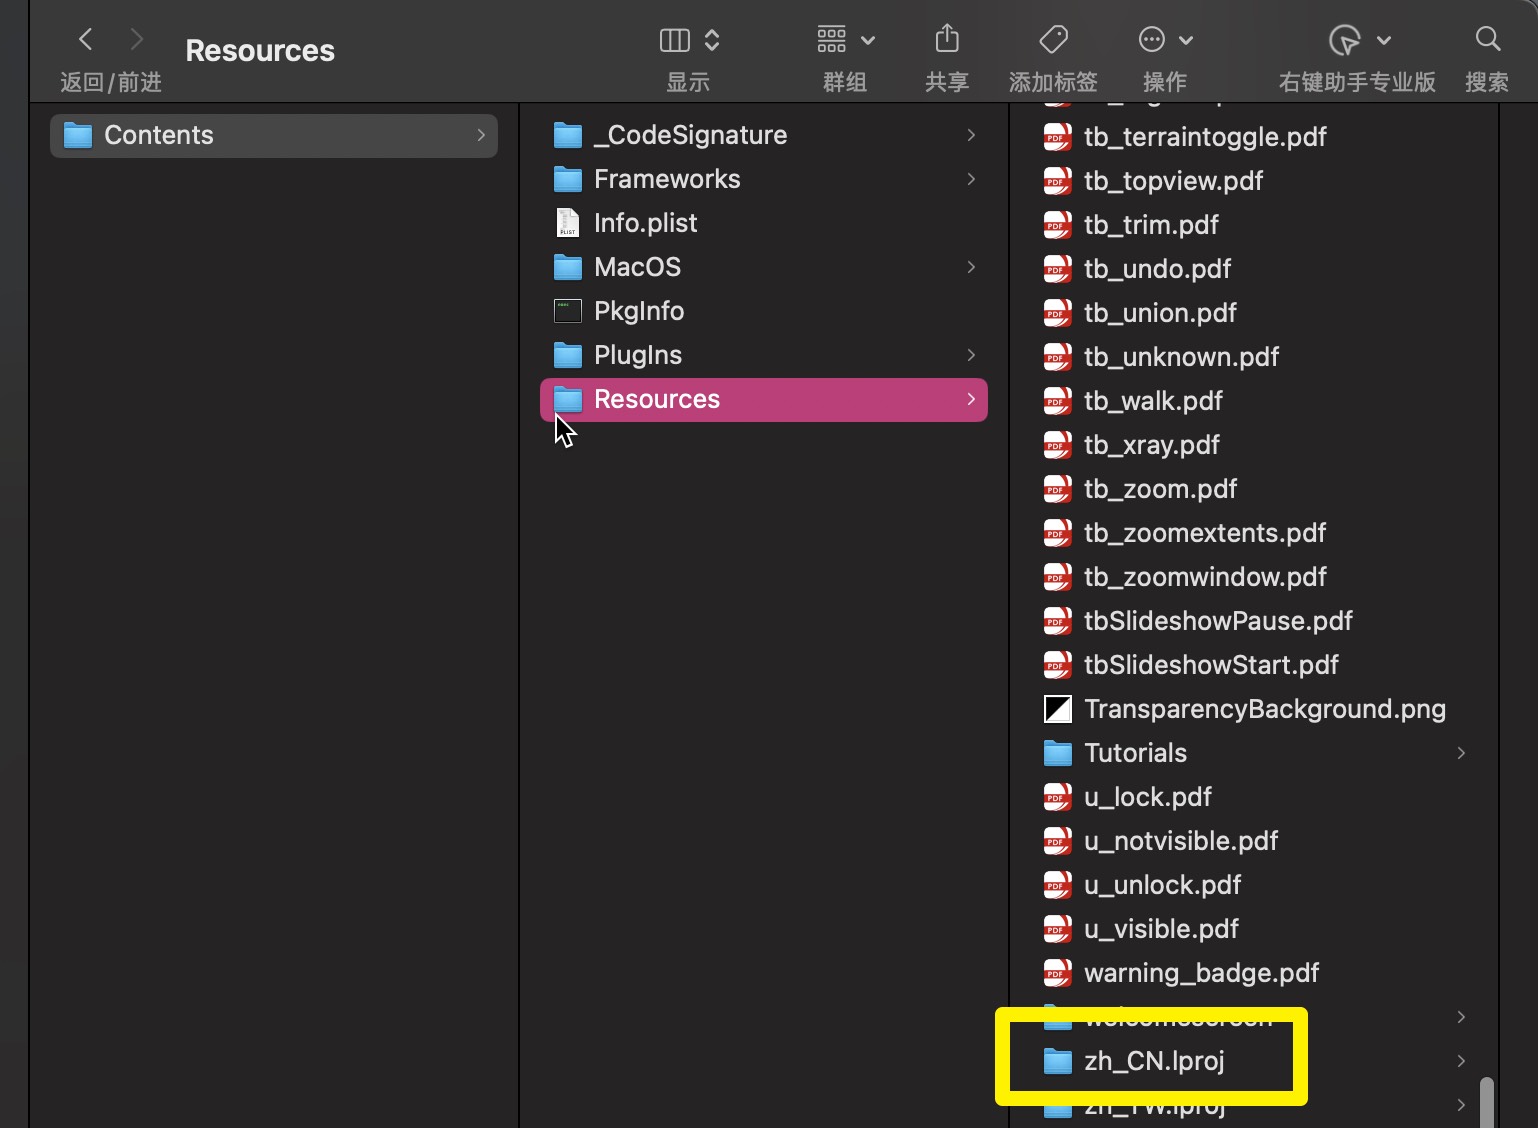Select the _CodeSignature folder

point(690,135)
